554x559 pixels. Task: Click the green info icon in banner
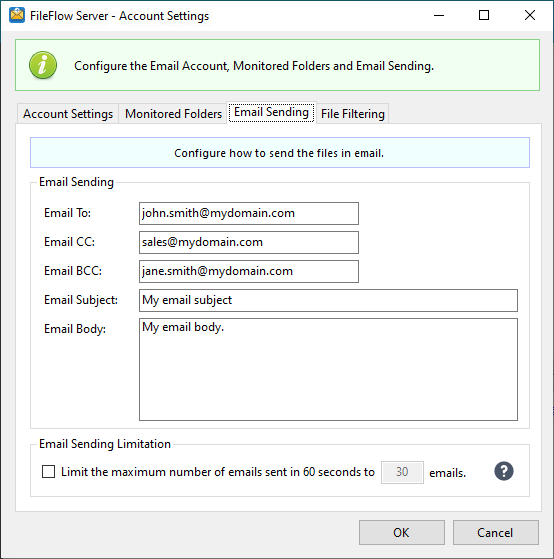pyautogui.click(x=43, y=65)
